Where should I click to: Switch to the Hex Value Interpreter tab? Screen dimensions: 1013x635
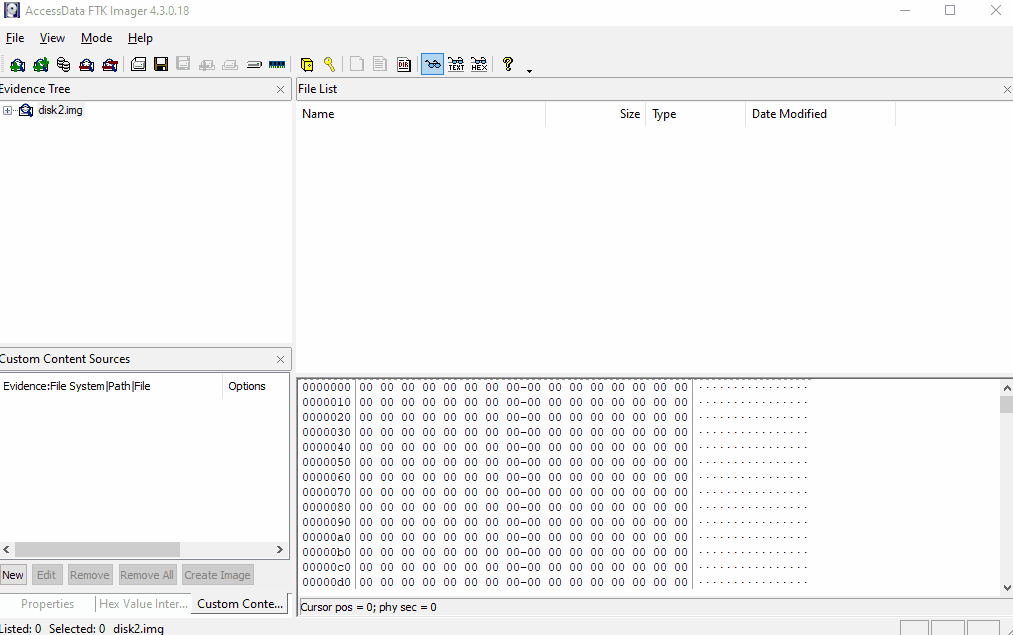point(143,604)
